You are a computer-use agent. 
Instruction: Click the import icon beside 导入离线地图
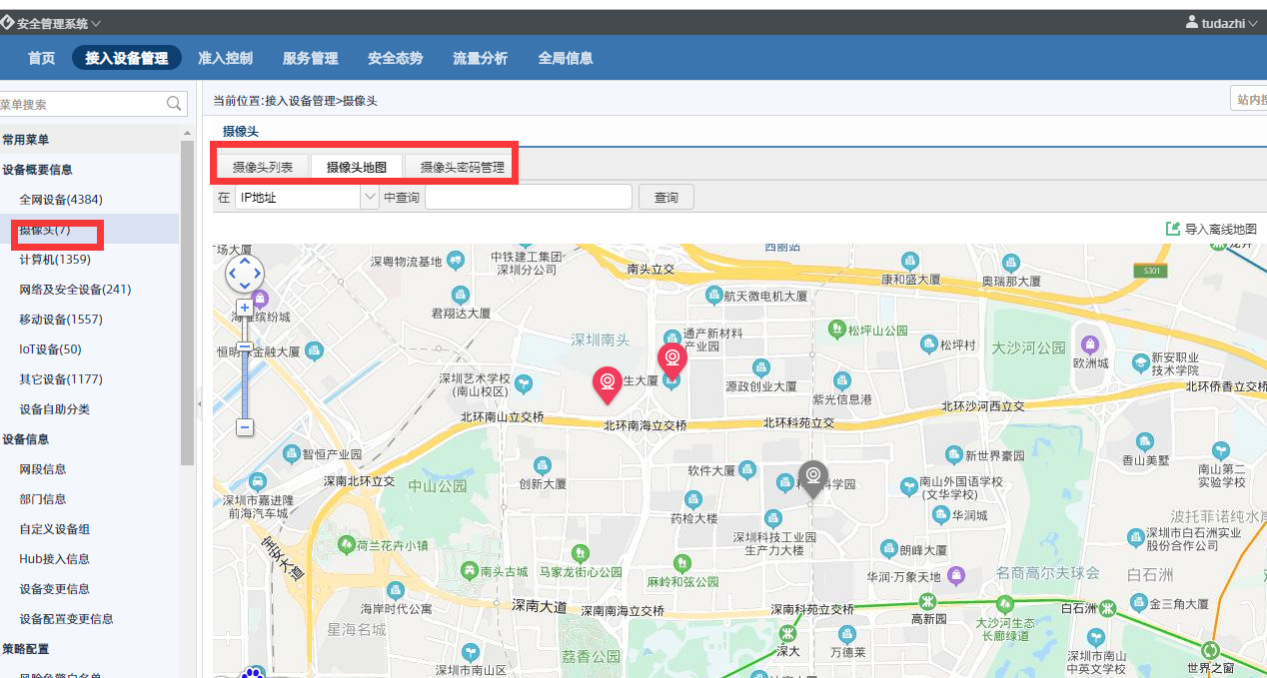coord(1172,229)
